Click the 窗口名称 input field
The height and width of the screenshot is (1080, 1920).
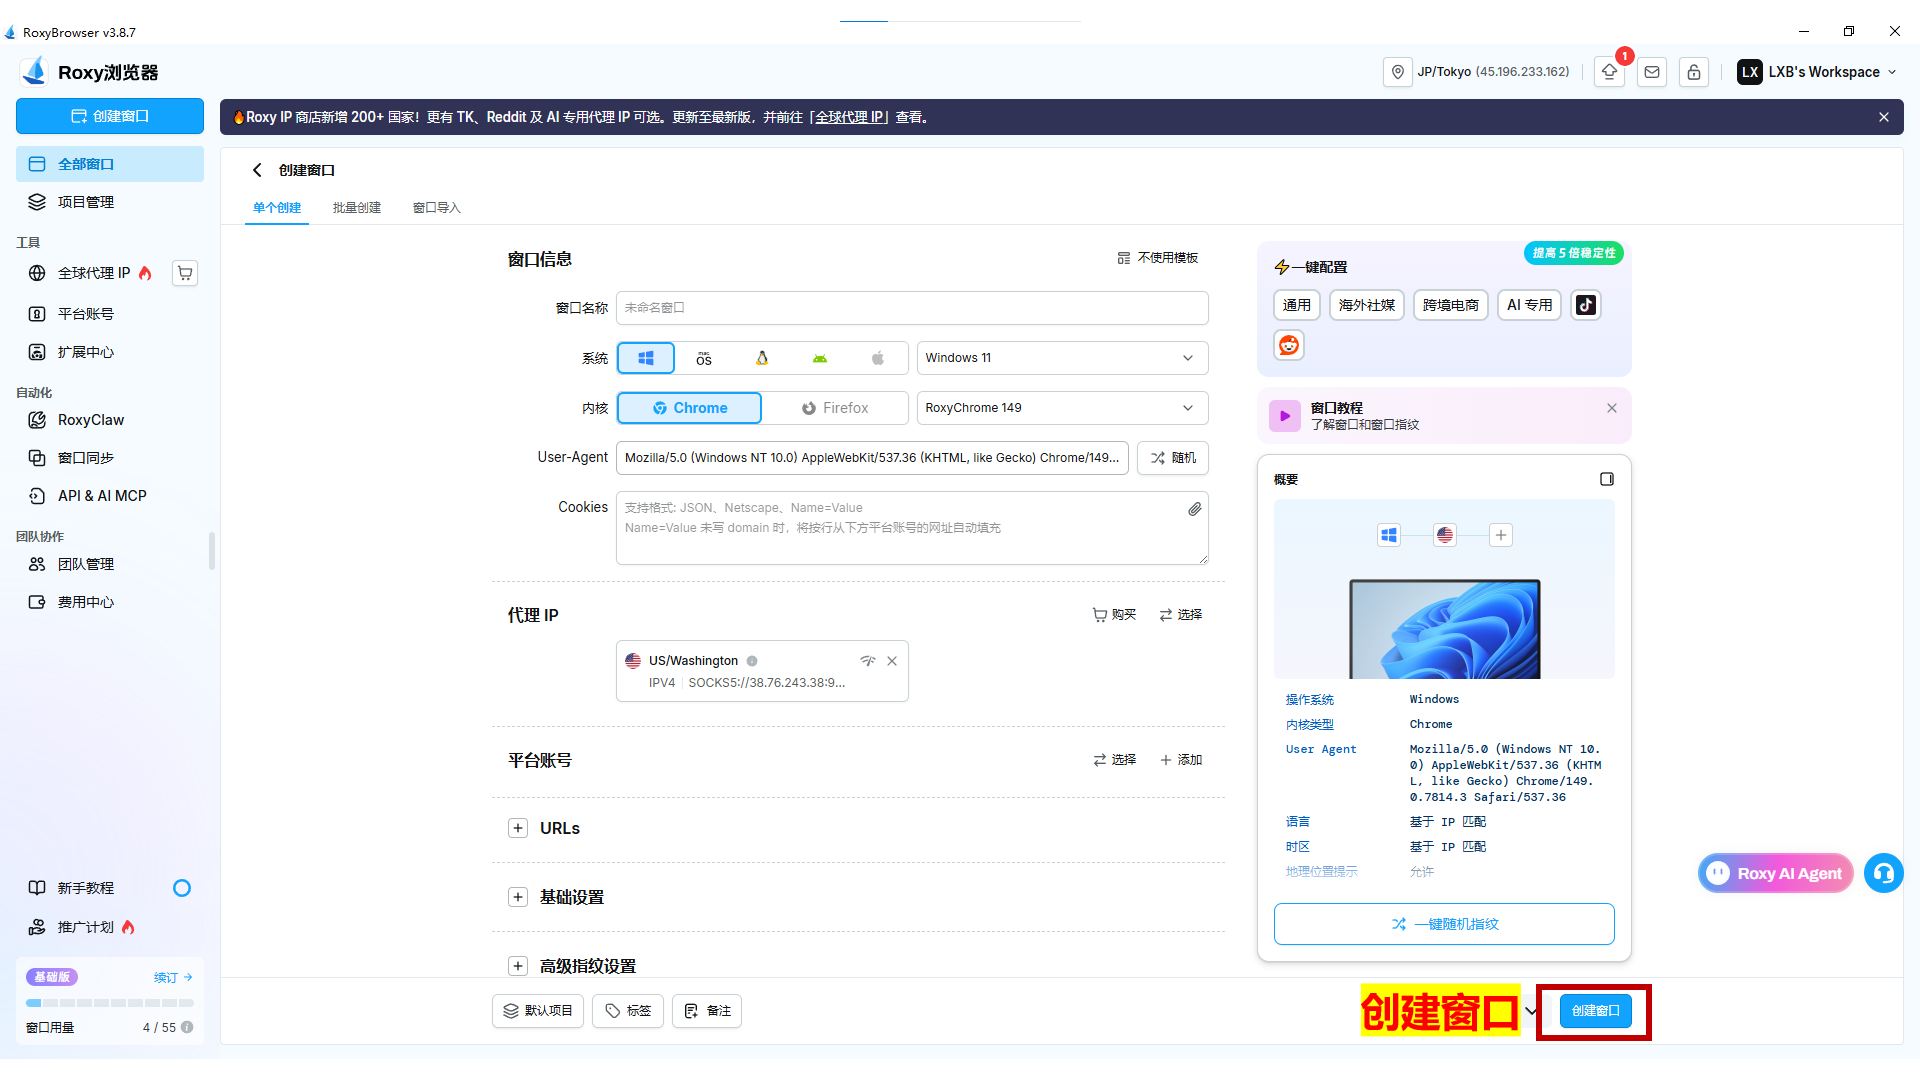point(912,308)
